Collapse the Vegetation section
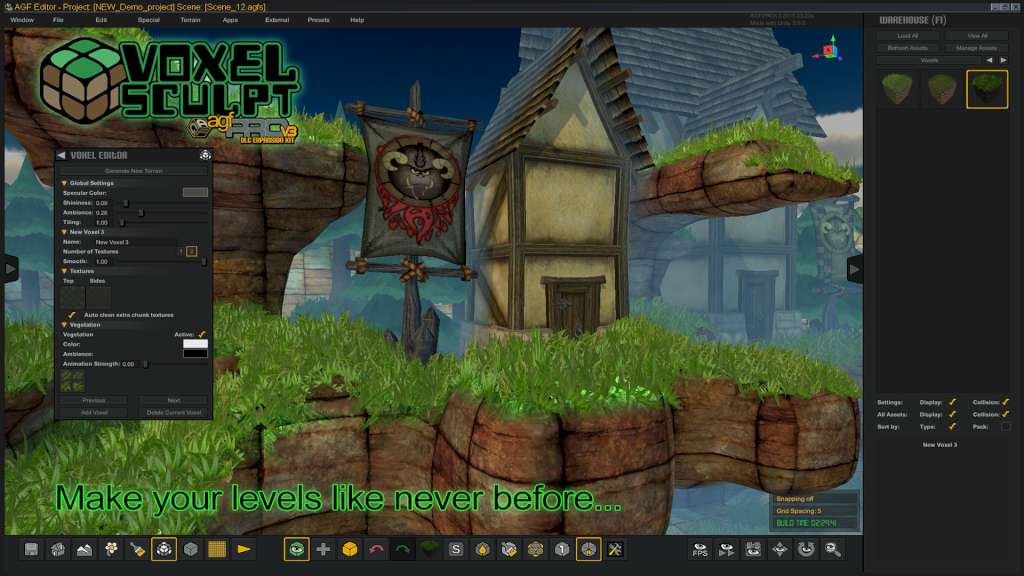This screenshot has height=576, width=1024. click(x=64, y=324)
